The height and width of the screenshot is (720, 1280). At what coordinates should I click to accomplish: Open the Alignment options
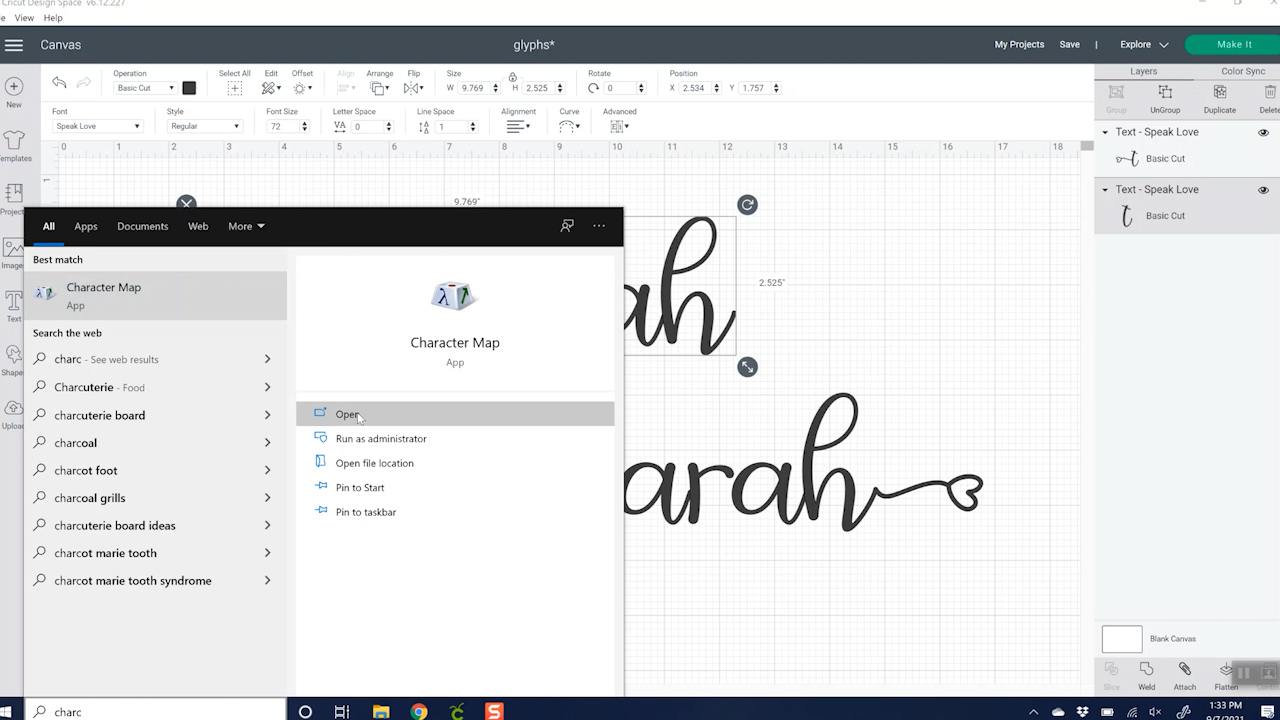(517, 126)
